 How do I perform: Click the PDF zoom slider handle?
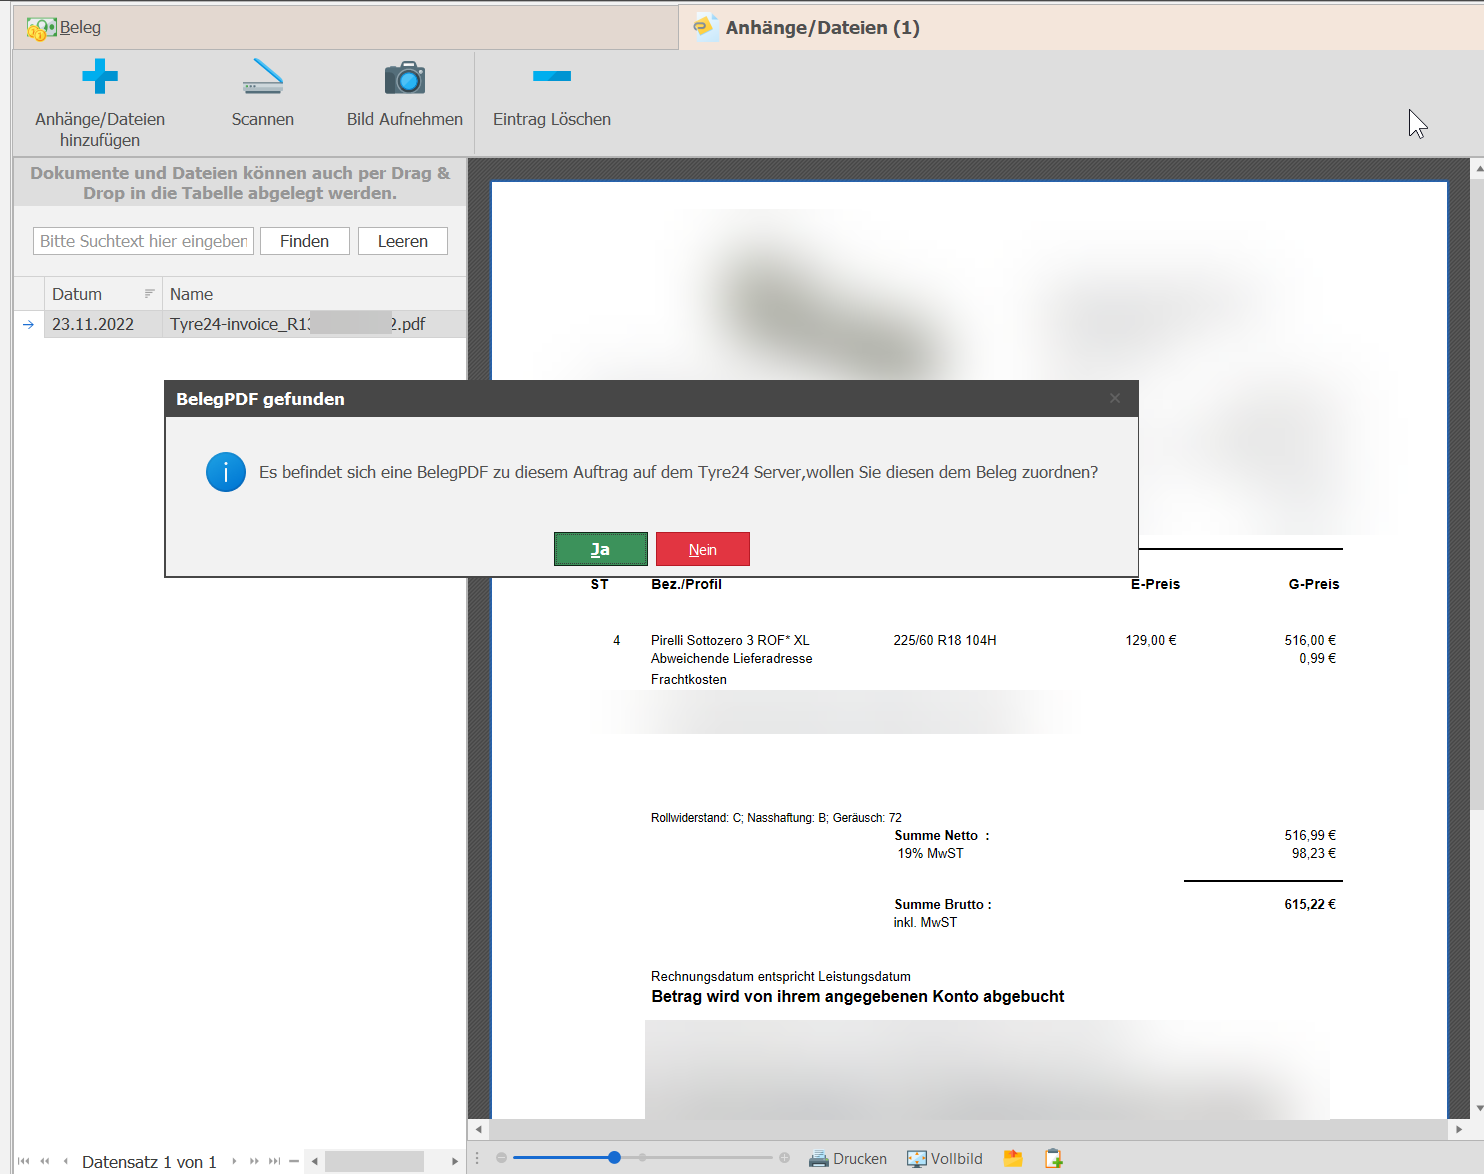click(x=614, y=1157)
